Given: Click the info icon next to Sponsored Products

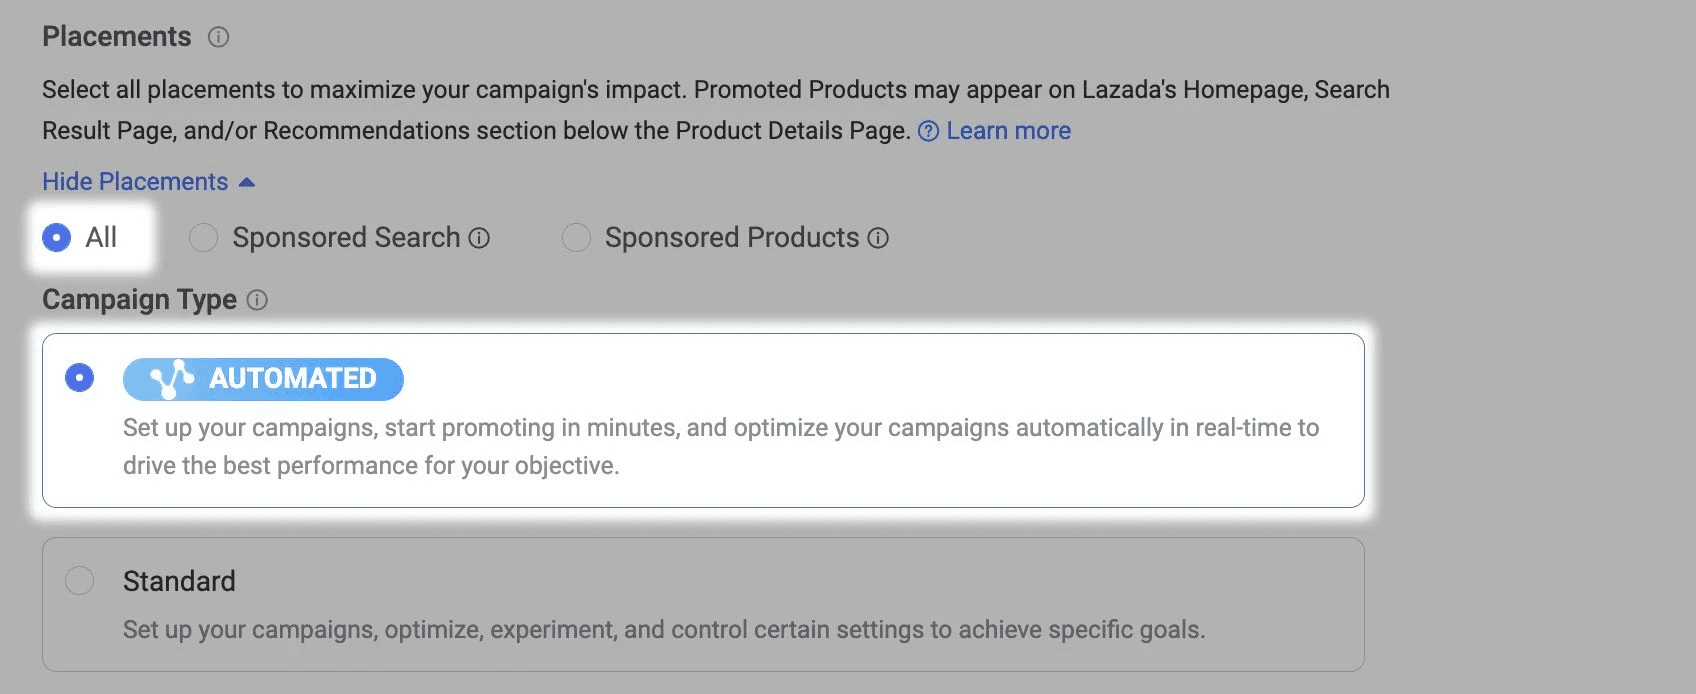Looking at the screenshot, I should [x=878, y=238].
